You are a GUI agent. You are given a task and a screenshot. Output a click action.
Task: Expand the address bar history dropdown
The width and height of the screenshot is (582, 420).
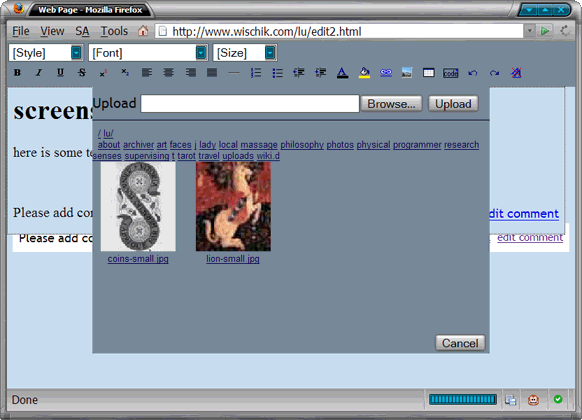point(530,31)
